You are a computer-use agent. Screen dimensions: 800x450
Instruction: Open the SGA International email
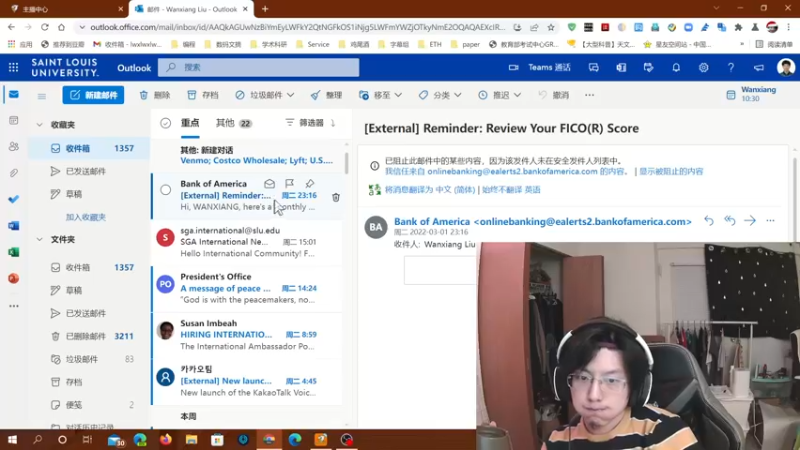(247, 242)
